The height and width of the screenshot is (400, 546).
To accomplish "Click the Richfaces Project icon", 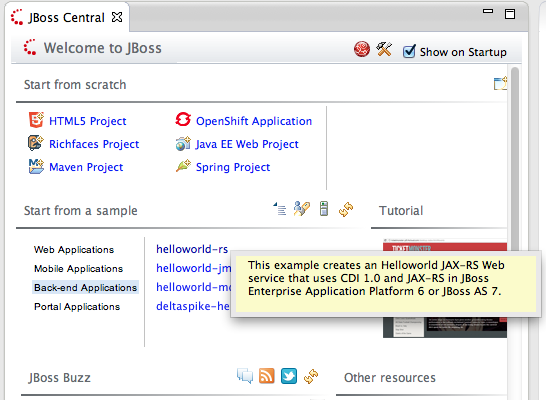I will click(x=36, y=143).
